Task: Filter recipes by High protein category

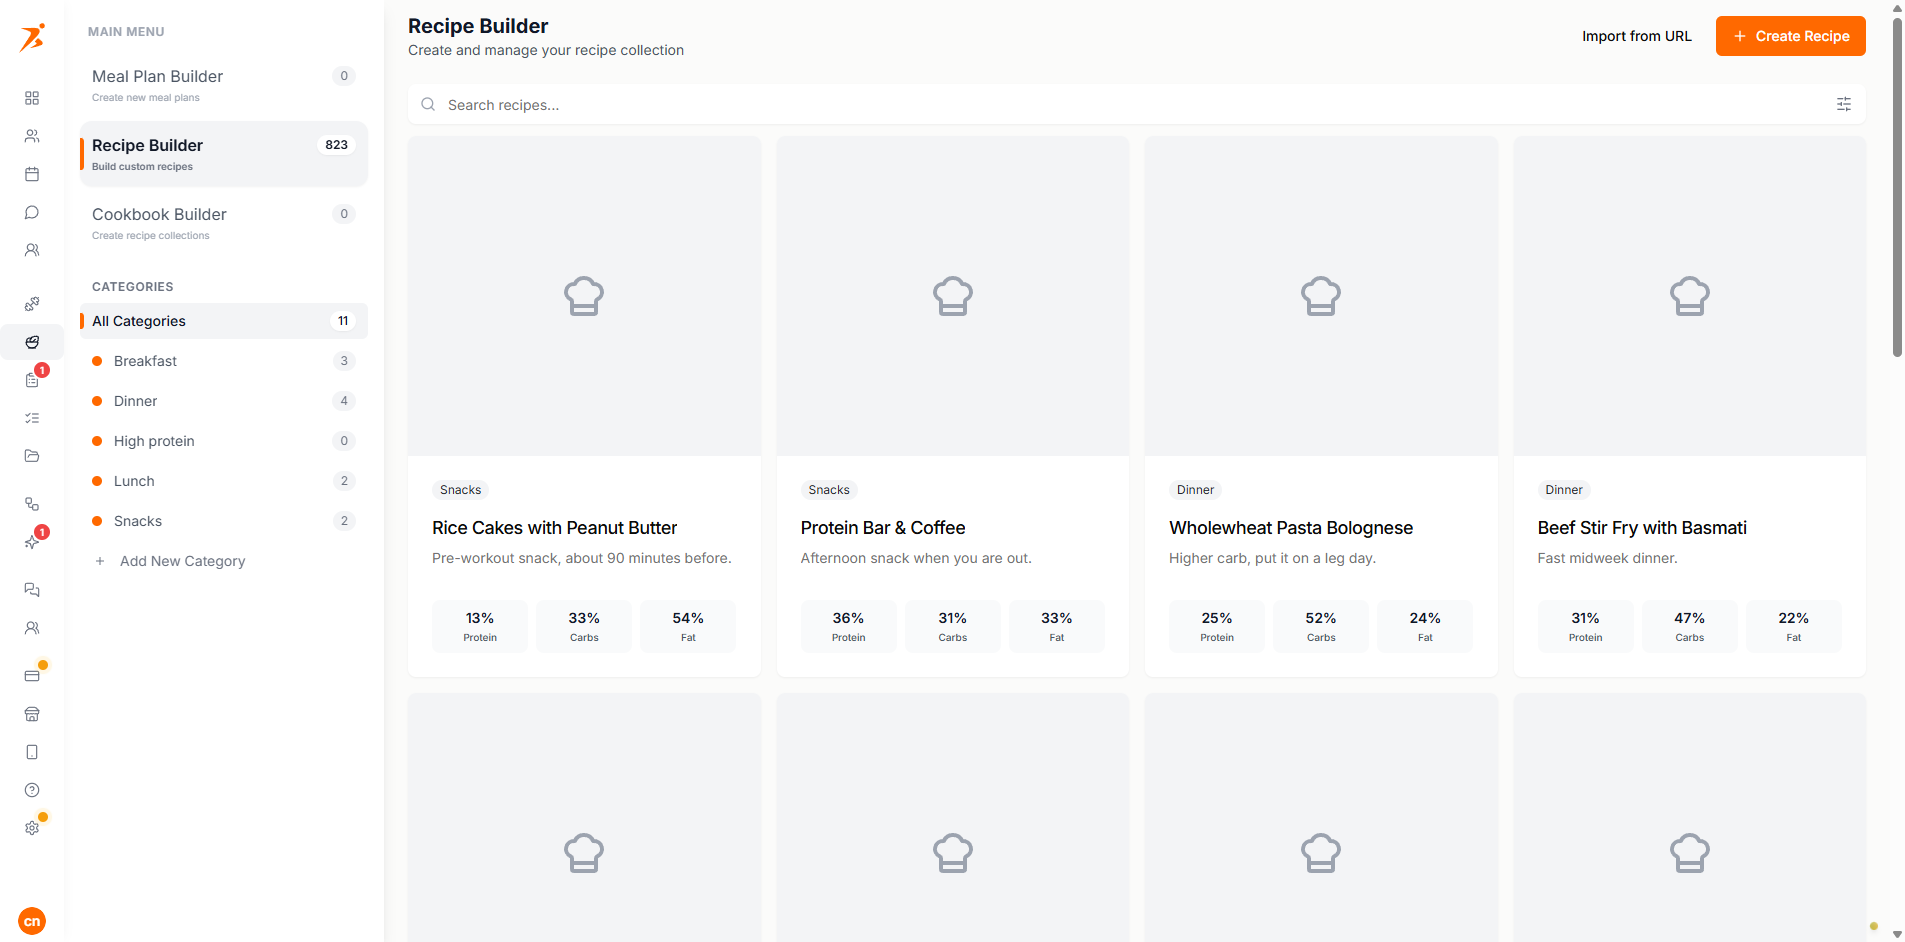Action: (224, 441)
